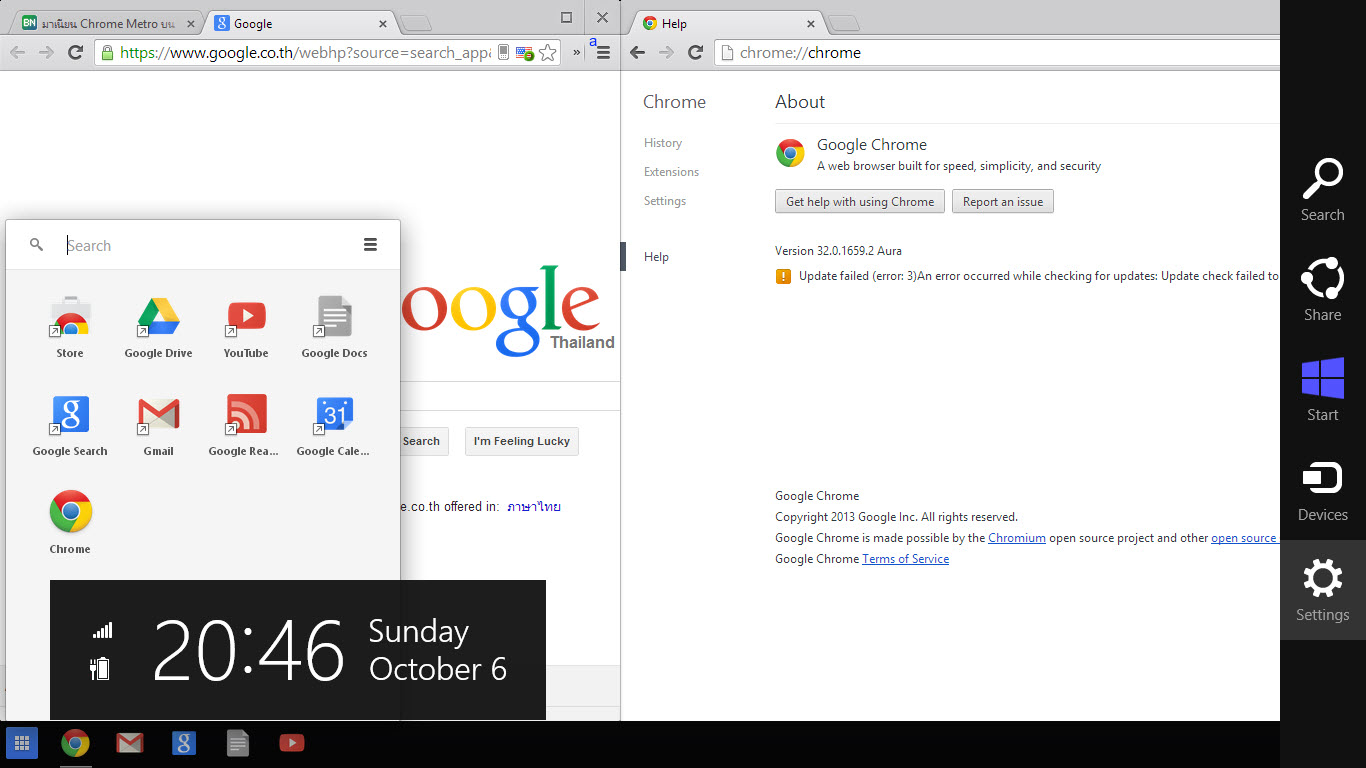
Task: Launch Google Drive from app launcher
Action: [158, 327]
